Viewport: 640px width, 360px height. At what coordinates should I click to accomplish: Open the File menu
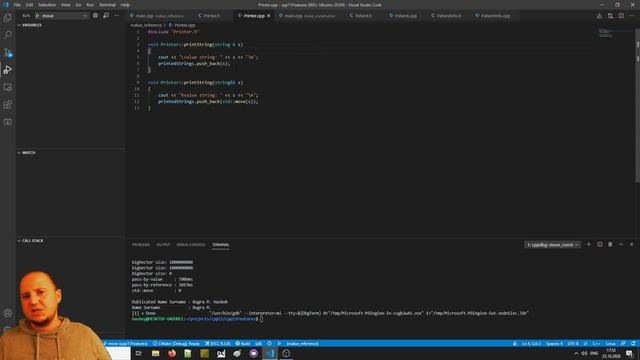point(17,5)
